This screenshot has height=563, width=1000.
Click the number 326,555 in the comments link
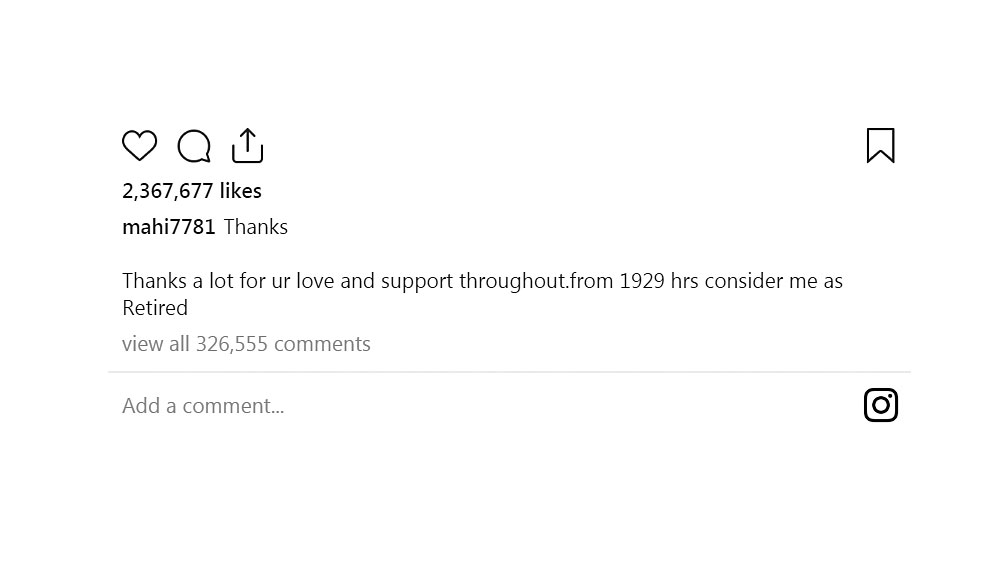[x=231, y=344]
